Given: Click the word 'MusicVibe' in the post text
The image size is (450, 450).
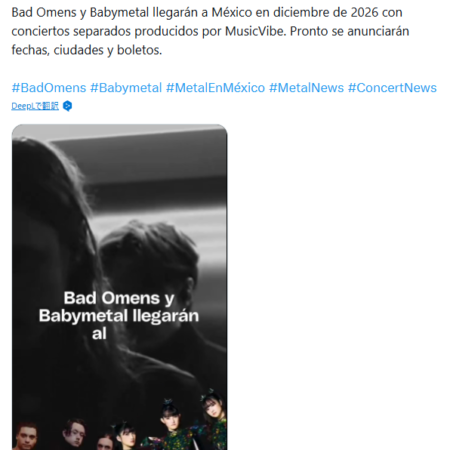Looking at the screenshot, I should coord(255,31).
